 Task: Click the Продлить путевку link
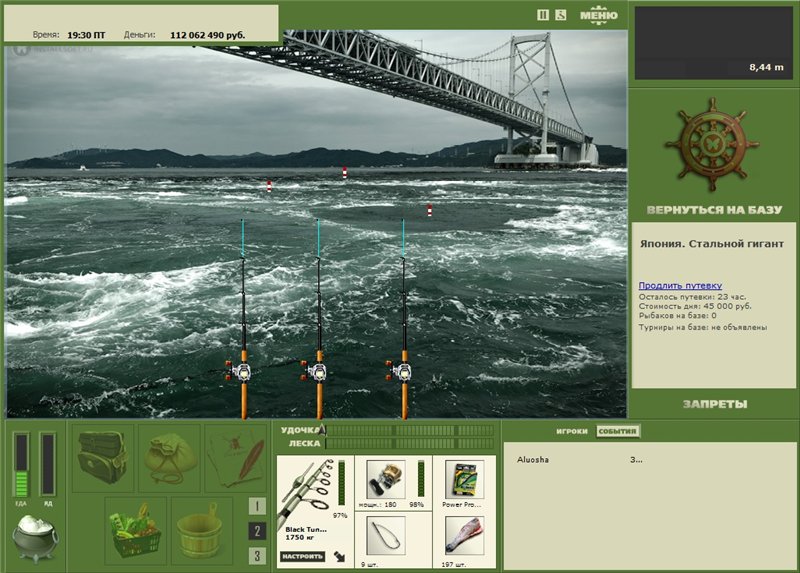tap(680, 285)
